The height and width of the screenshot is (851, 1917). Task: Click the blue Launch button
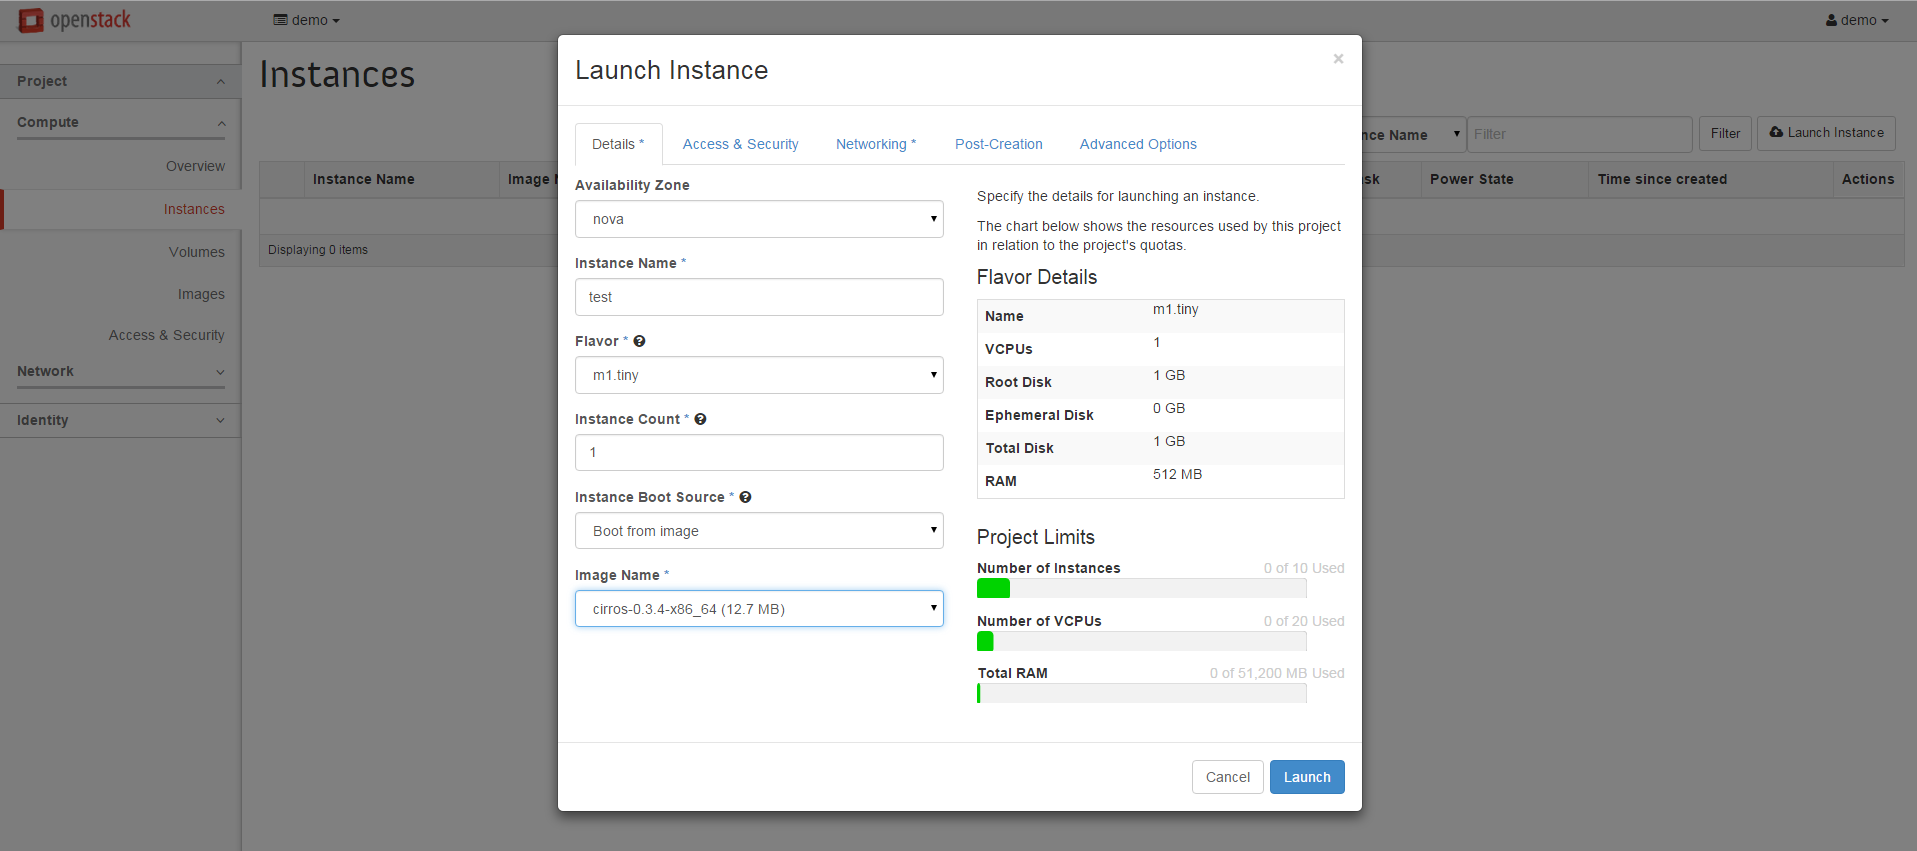coord(1306,777)
